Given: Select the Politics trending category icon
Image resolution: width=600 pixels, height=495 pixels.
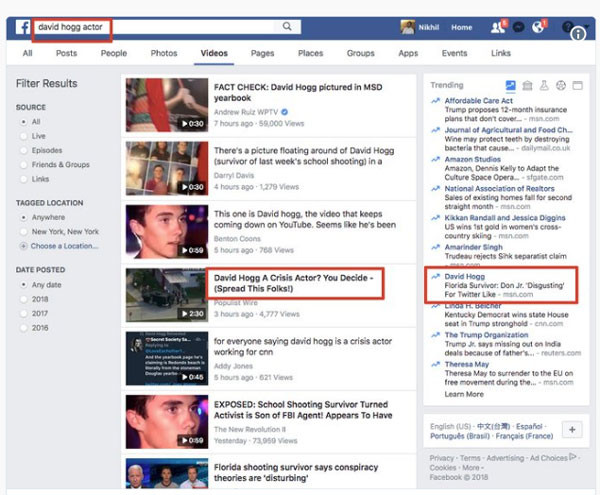Looking at the screenshot, I should pyautogui.click(x=527, y=85).
